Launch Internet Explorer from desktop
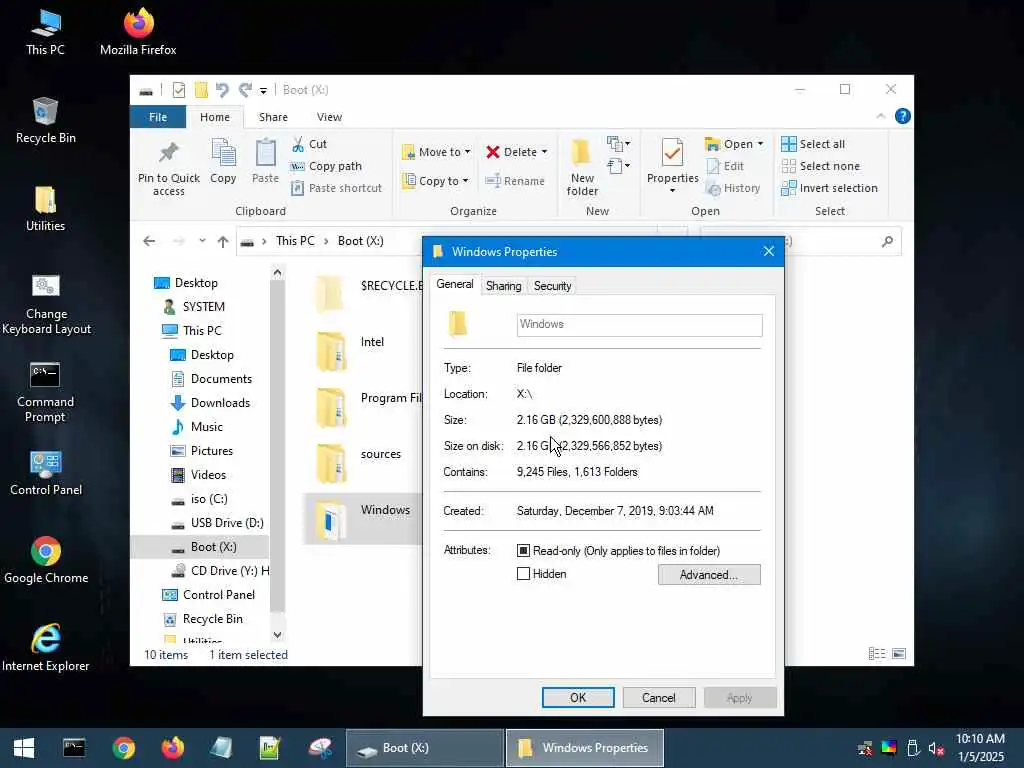 [46, 648]
